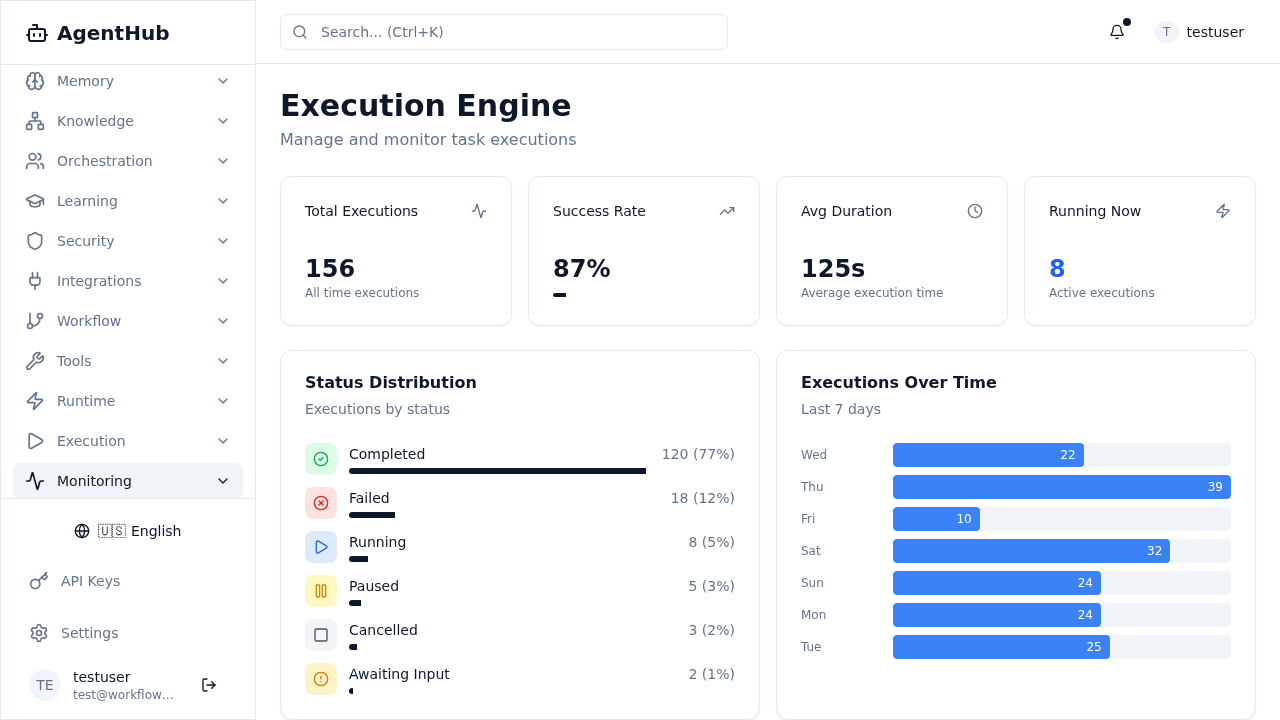
Task: Click the Completed status progress bar
Action: pos(497,470)
